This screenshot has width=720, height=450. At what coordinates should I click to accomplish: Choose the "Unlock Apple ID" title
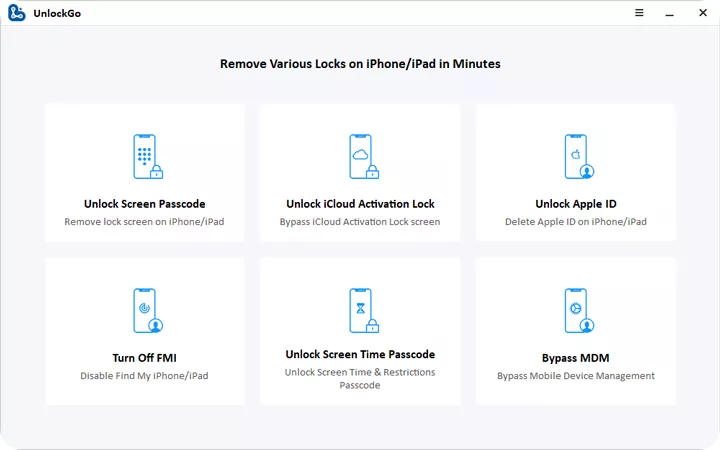click(576, 204)
